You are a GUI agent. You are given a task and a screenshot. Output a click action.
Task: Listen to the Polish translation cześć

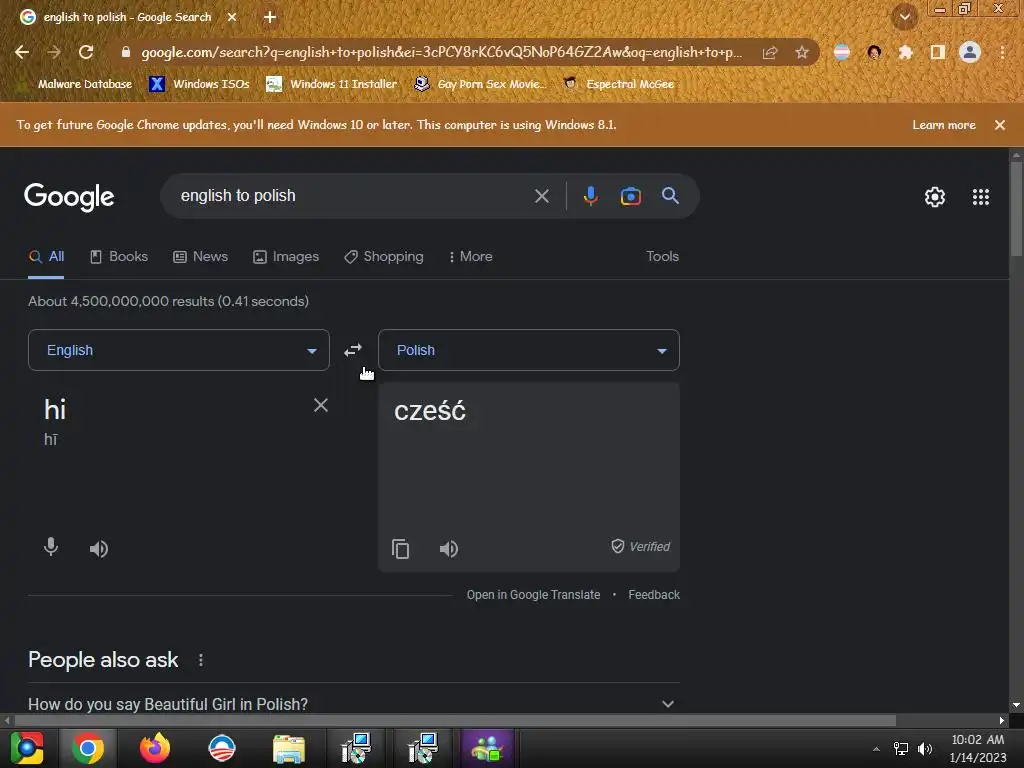(x=449, y=549)
